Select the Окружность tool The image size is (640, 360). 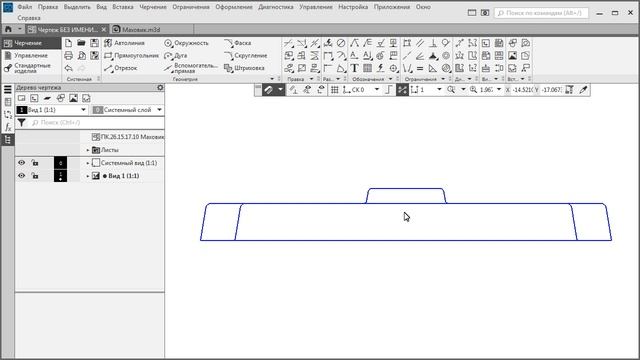(x=186, y=43)
